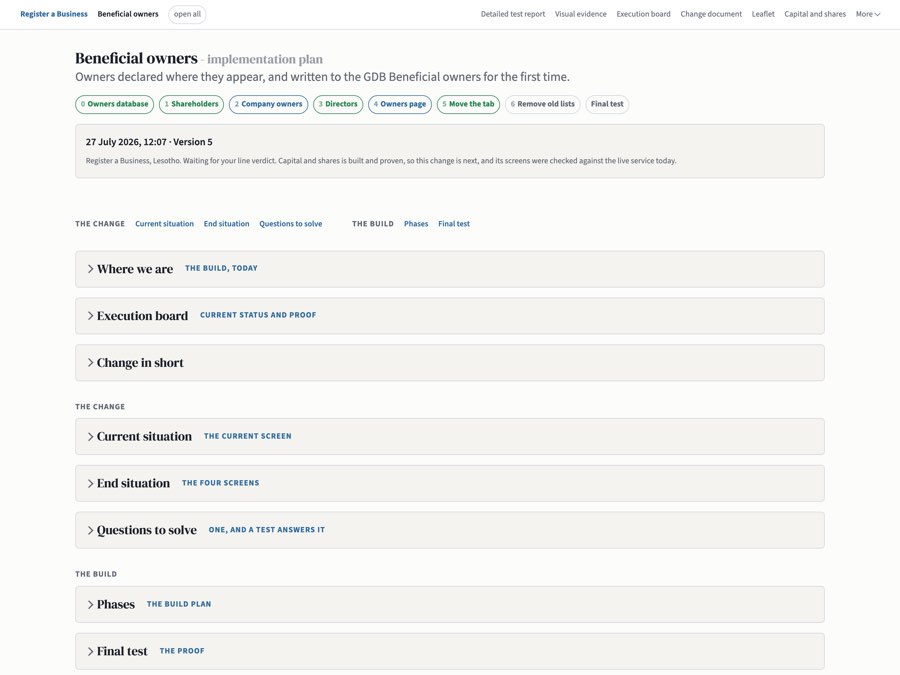Expand the Current situation section
Viewport: 900px width, 675px height.
pyautogui.click(x=449, y=437)
